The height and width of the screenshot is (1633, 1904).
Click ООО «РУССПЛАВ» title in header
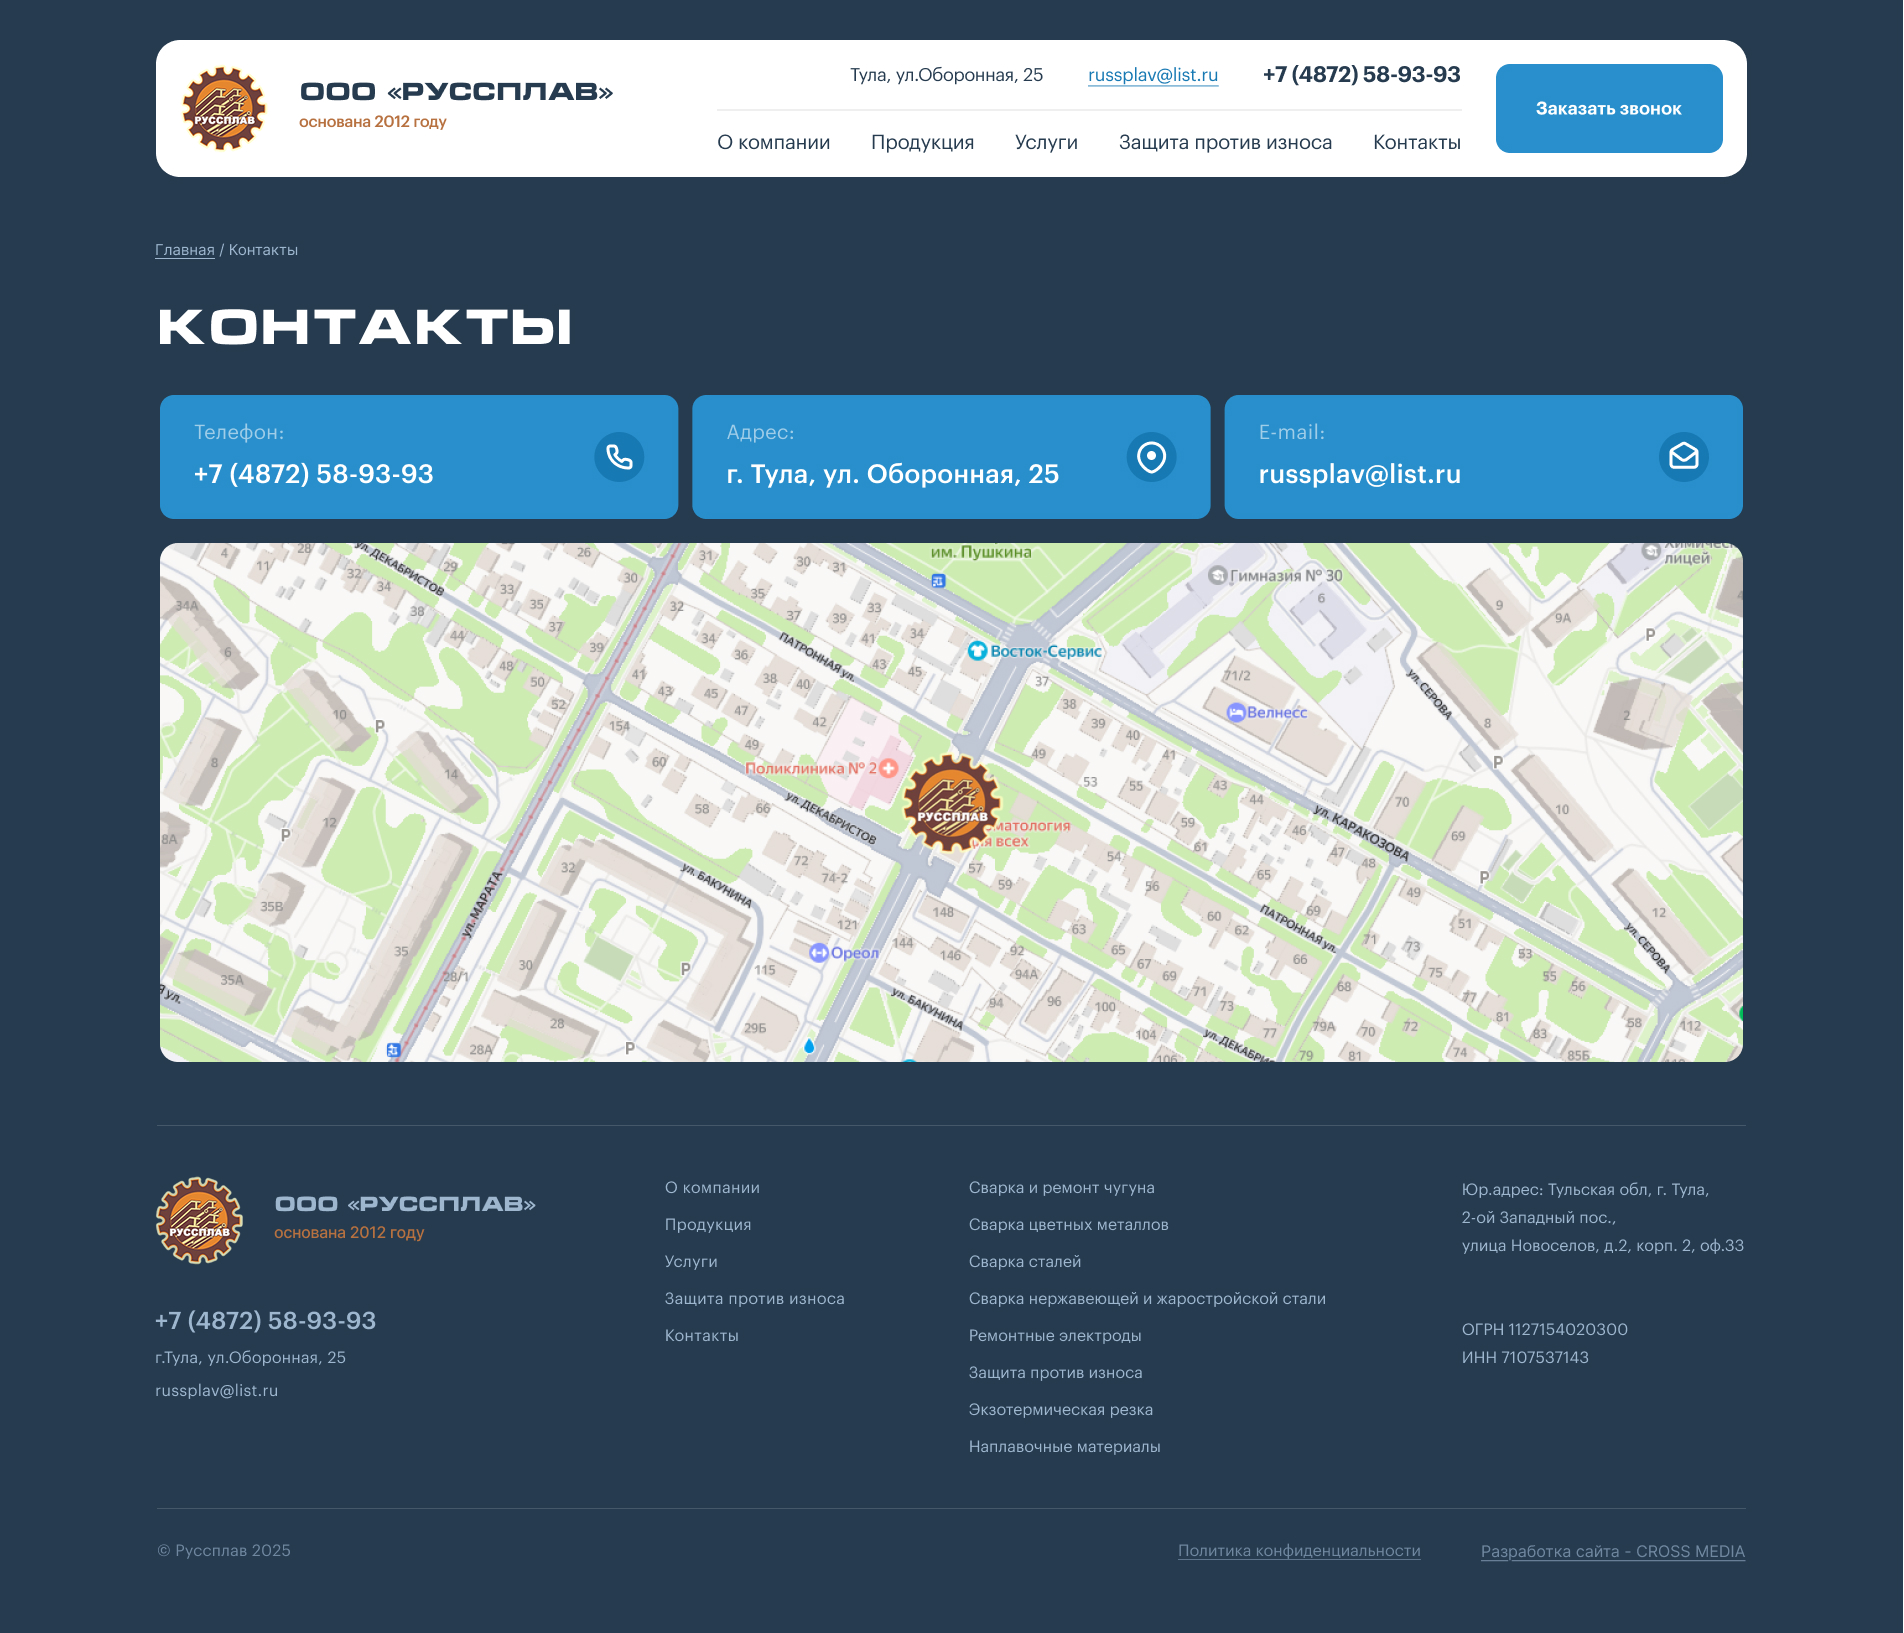click(x=457, y=92)
